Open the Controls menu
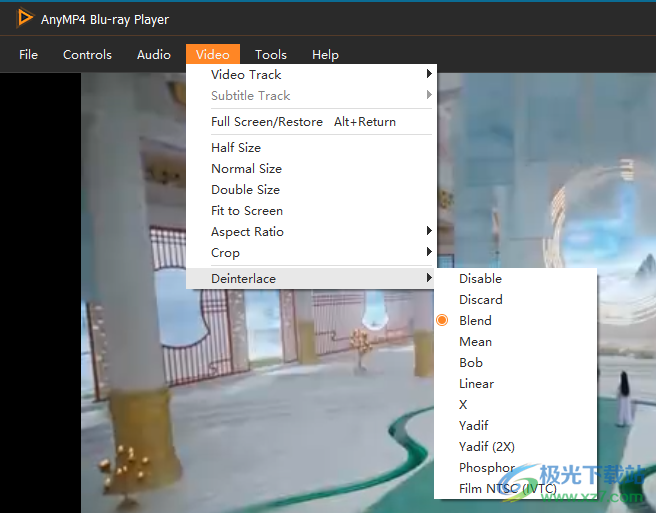 click(x=87, y=54)
